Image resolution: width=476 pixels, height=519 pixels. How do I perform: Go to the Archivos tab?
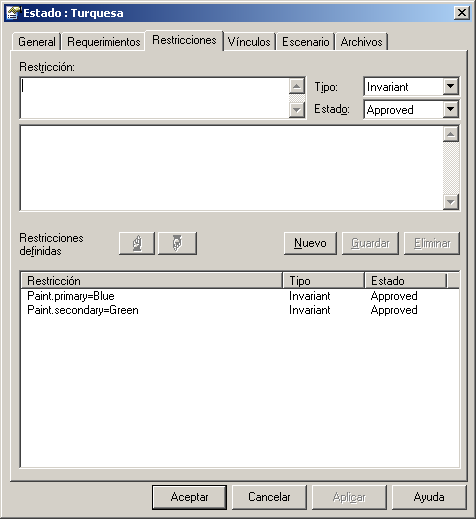361,42
